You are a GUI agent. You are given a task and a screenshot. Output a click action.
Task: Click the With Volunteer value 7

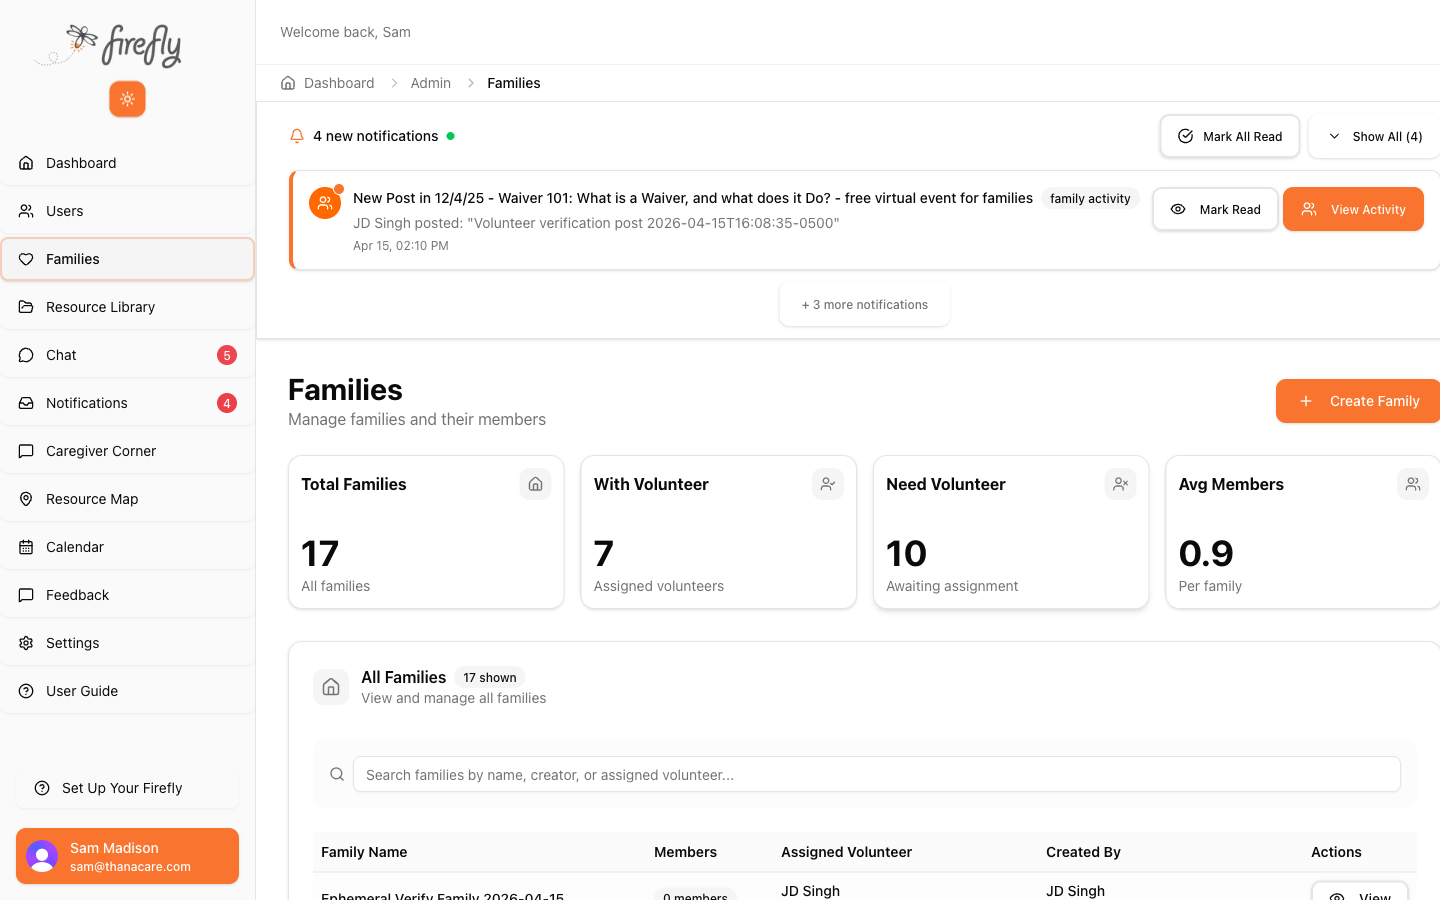click(603, 553)
